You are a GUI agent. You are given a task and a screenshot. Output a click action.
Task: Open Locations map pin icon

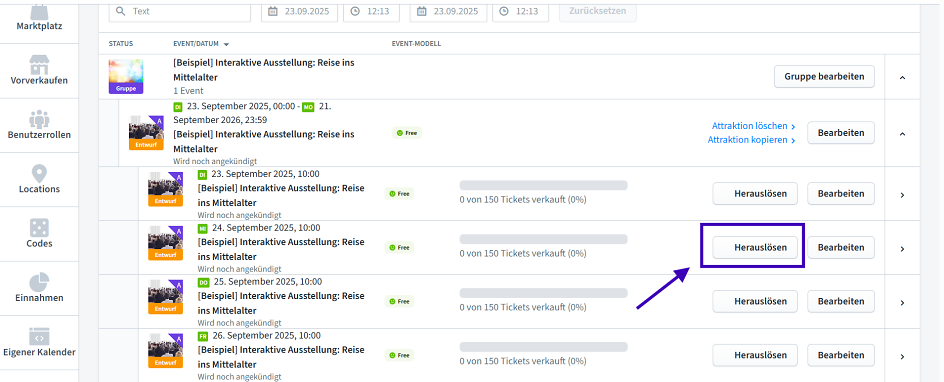39,173
